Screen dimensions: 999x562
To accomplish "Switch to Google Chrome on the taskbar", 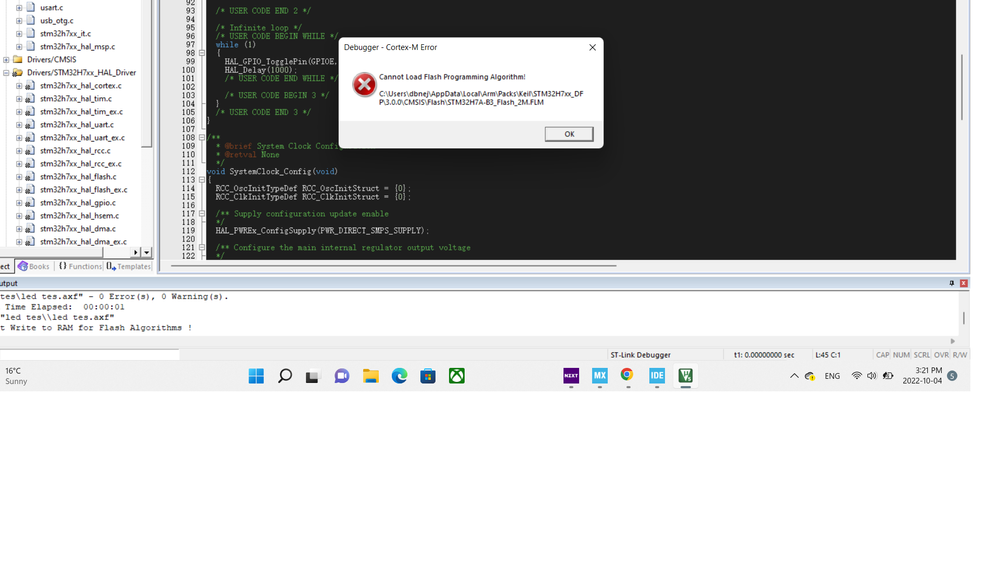I will (627, 375).
